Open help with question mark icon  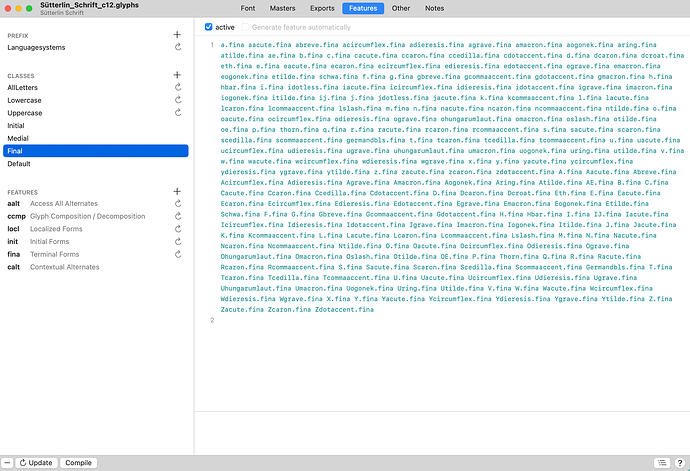[x=679, y=463]
